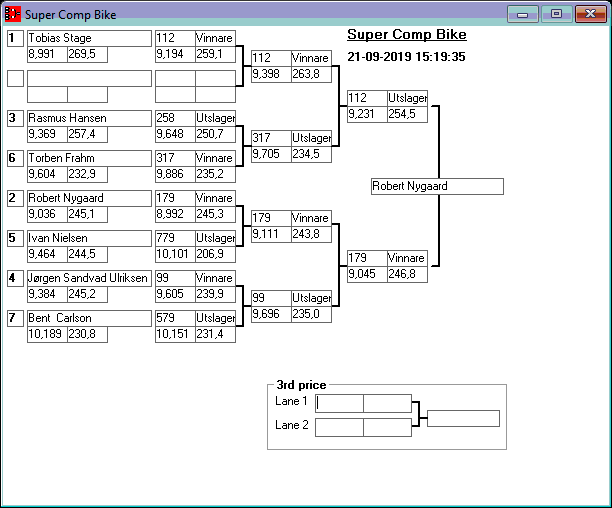Click the final winner field showing Robert Nygaard
This screenshot has width=612, height=508.
click(436, 186)
